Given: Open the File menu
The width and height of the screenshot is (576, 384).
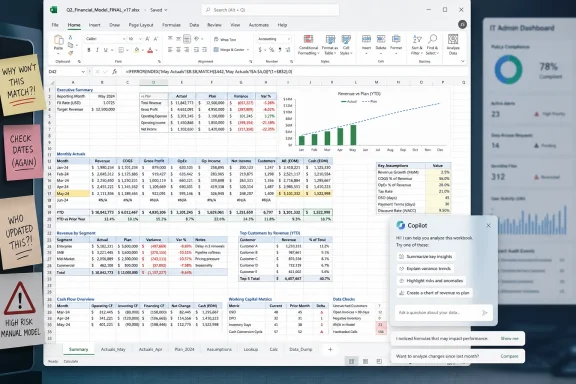Looking at the screenshot, I should (x=55, y=25).
